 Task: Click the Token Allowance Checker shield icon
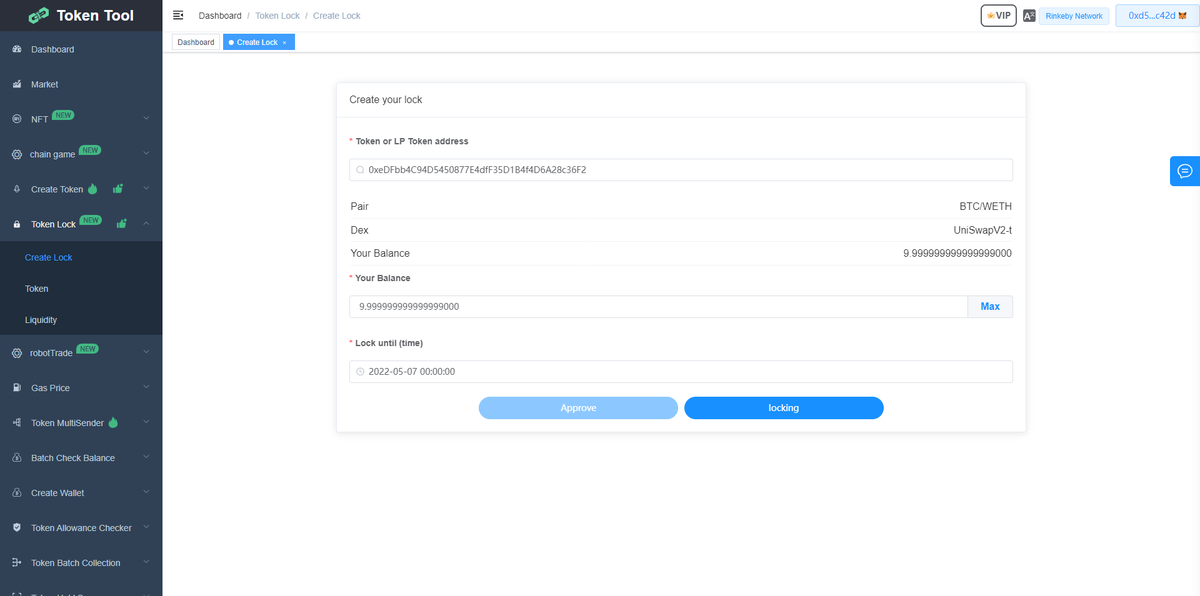point(17,528)
